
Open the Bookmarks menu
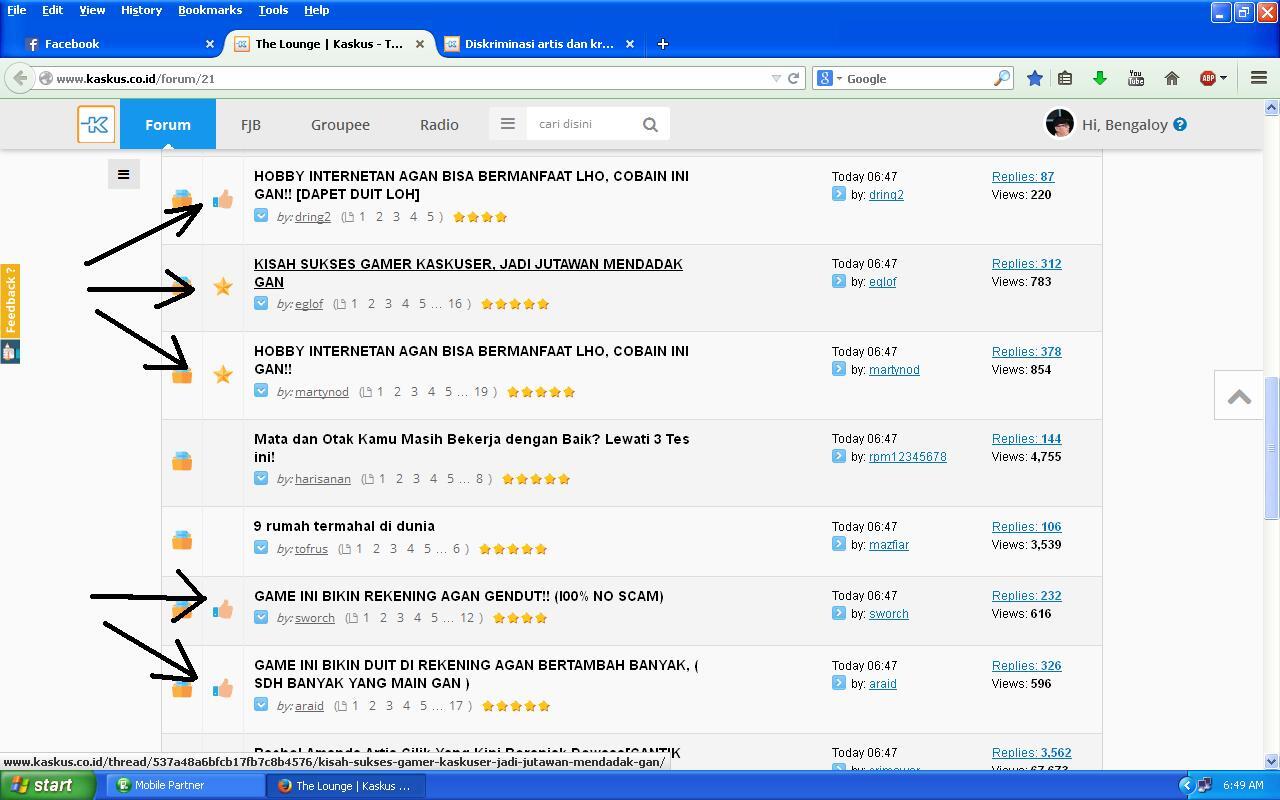coord(210,10)
